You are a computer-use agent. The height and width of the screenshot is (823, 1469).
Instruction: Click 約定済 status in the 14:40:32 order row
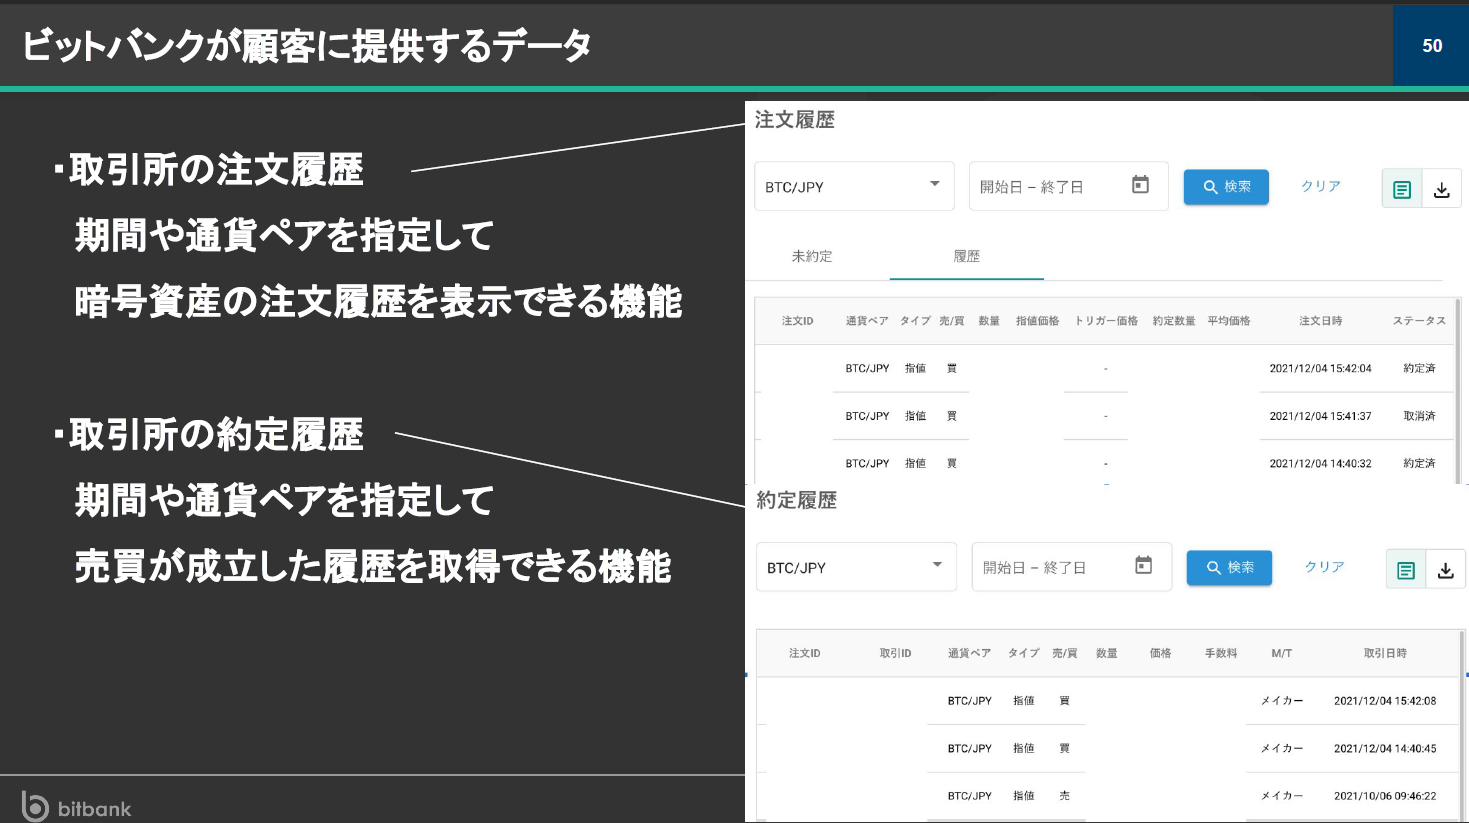[x=1419, y=464]
